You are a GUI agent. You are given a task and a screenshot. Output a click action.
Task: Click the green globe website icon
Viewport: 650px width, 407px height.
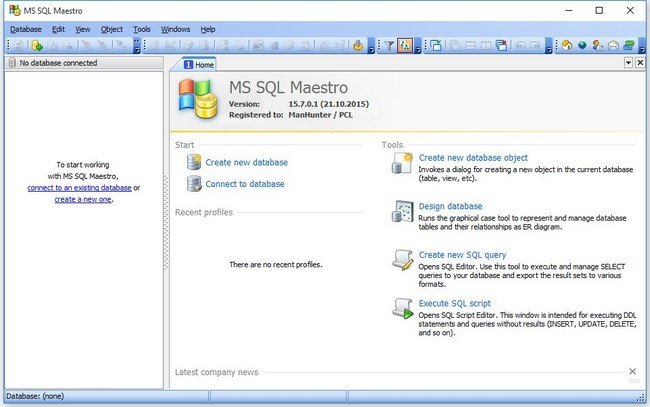click(x=582, y=46)
